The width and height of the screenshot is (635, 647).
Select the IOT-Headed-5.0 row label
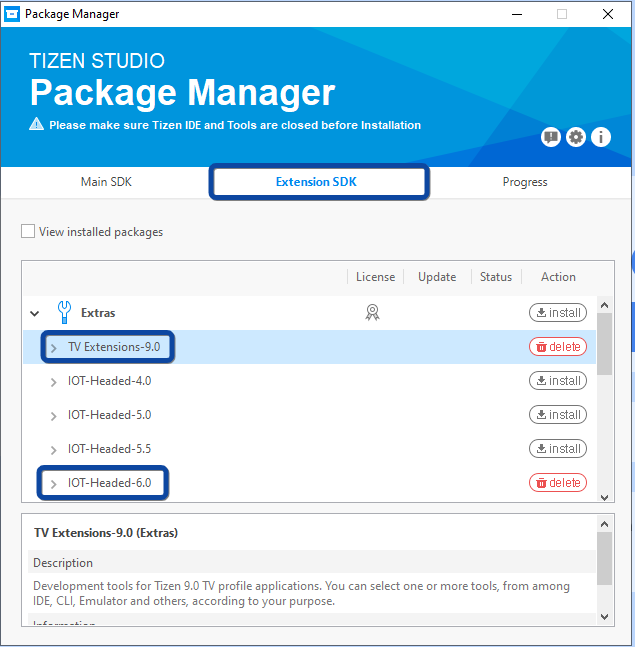tap(109, 415)
